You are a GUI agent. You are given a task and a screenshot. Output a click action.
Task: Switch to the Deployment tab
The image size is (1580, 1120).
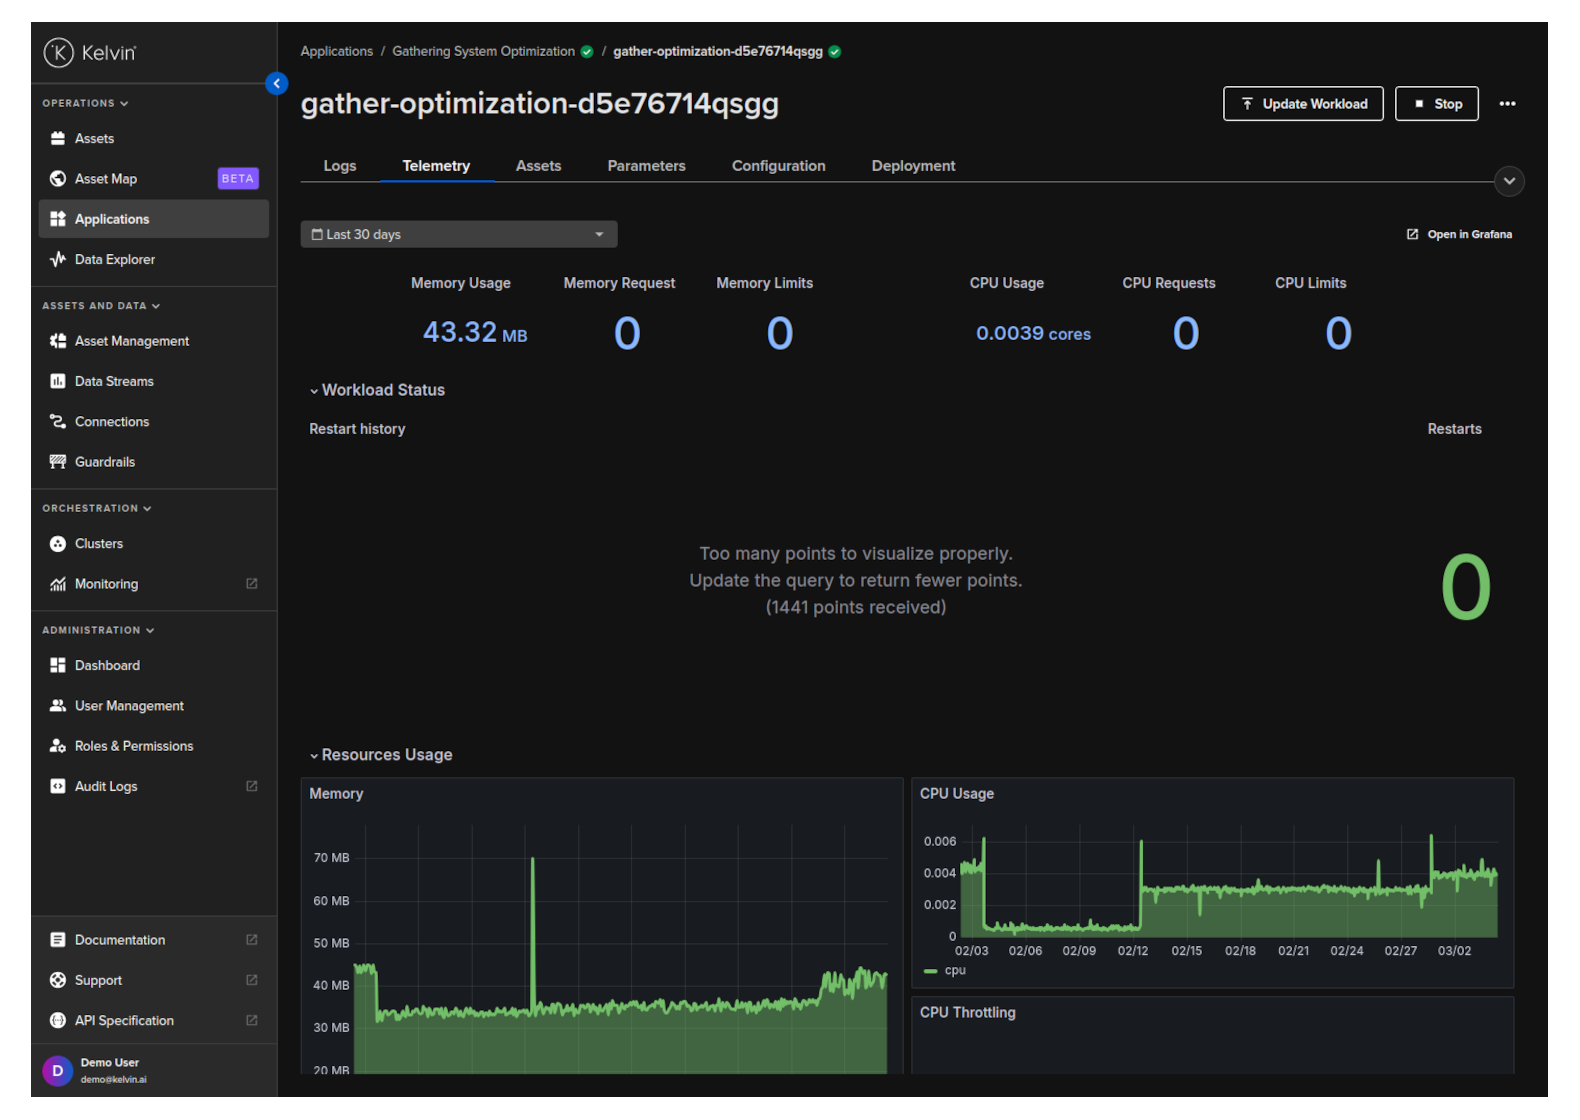pos(913,166)
